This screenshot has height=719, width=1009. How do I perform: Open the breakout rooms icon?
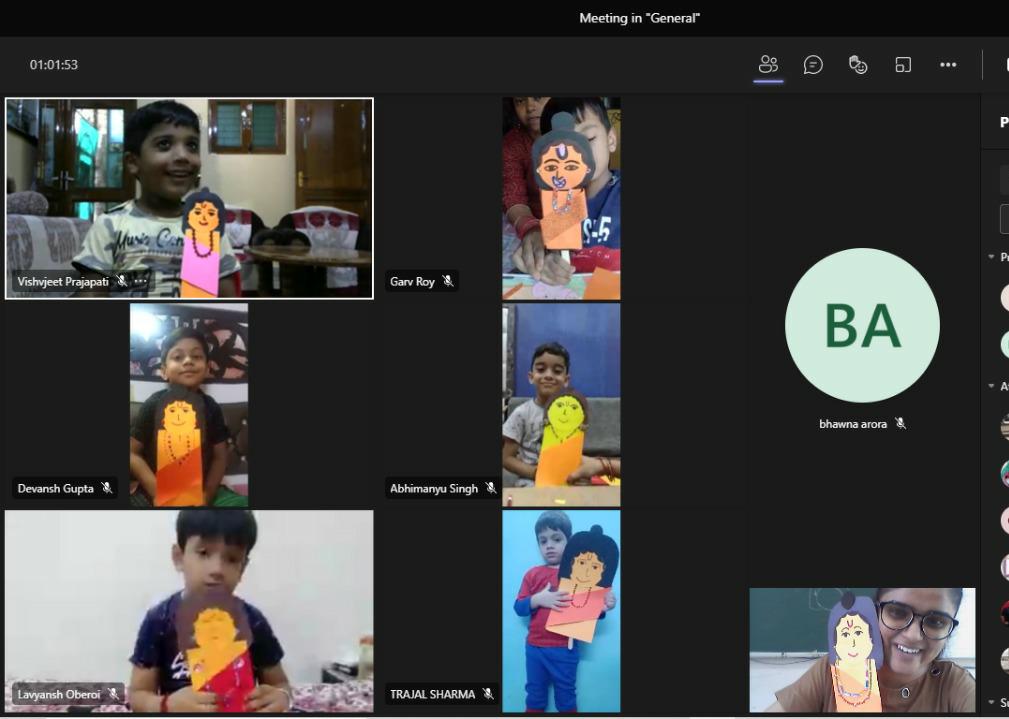[x=903, y=64]
